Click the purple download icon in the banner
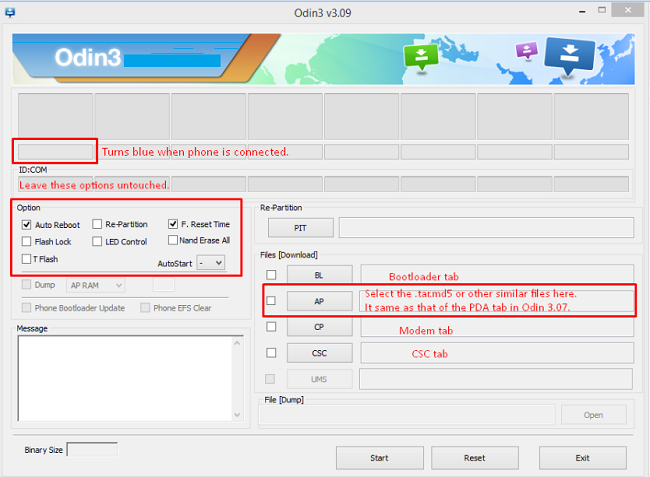This screenshot has height=477, width=650. pos(526,51)
